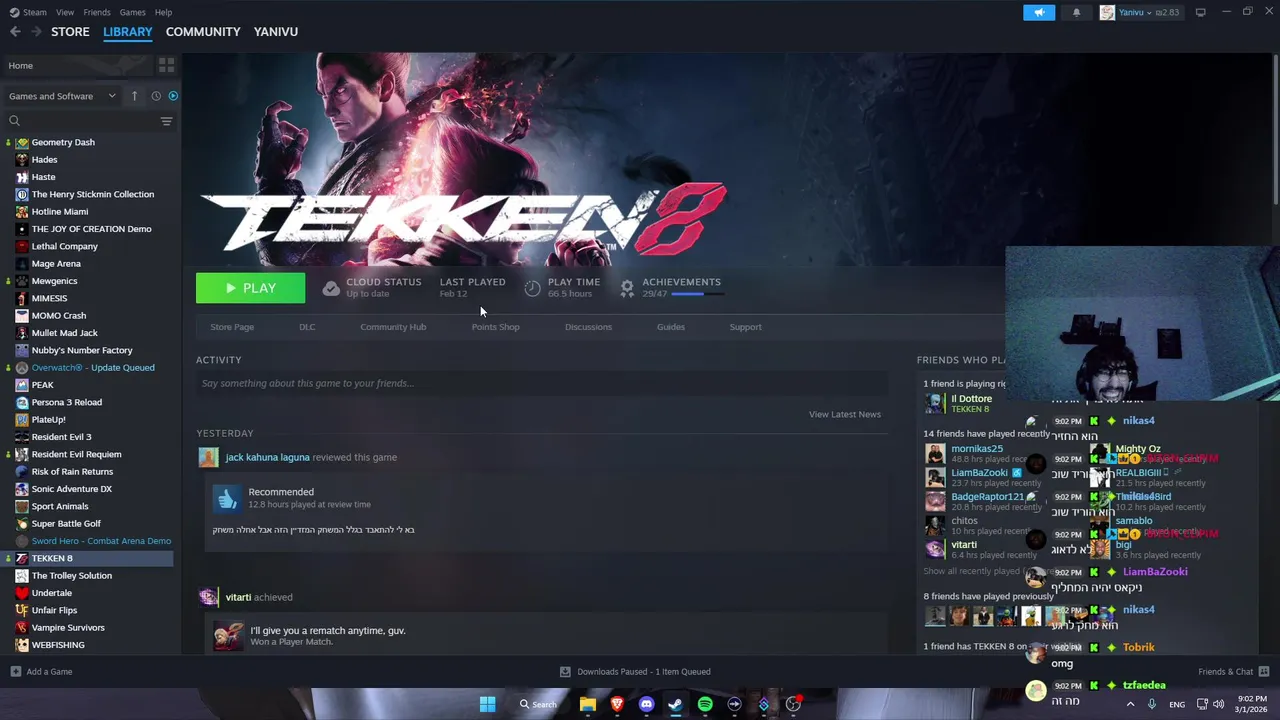Open the Guides link
This screenshot has width=1280, height=720.
point(671,327)
